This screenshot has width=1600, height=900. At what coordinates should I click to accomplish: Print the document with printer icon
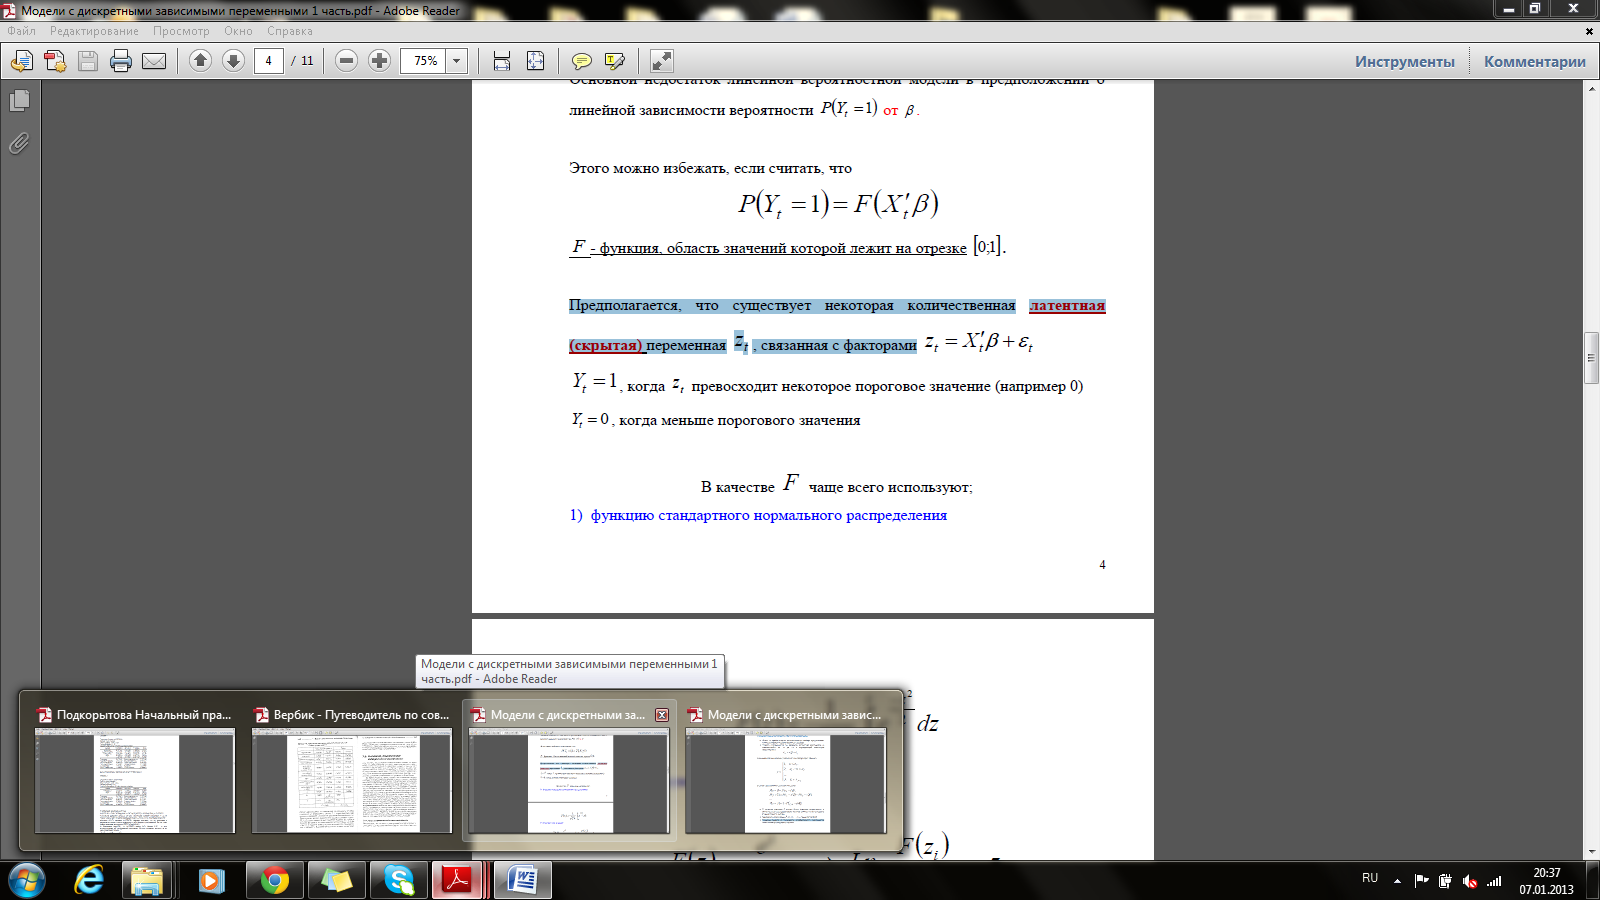121,62
